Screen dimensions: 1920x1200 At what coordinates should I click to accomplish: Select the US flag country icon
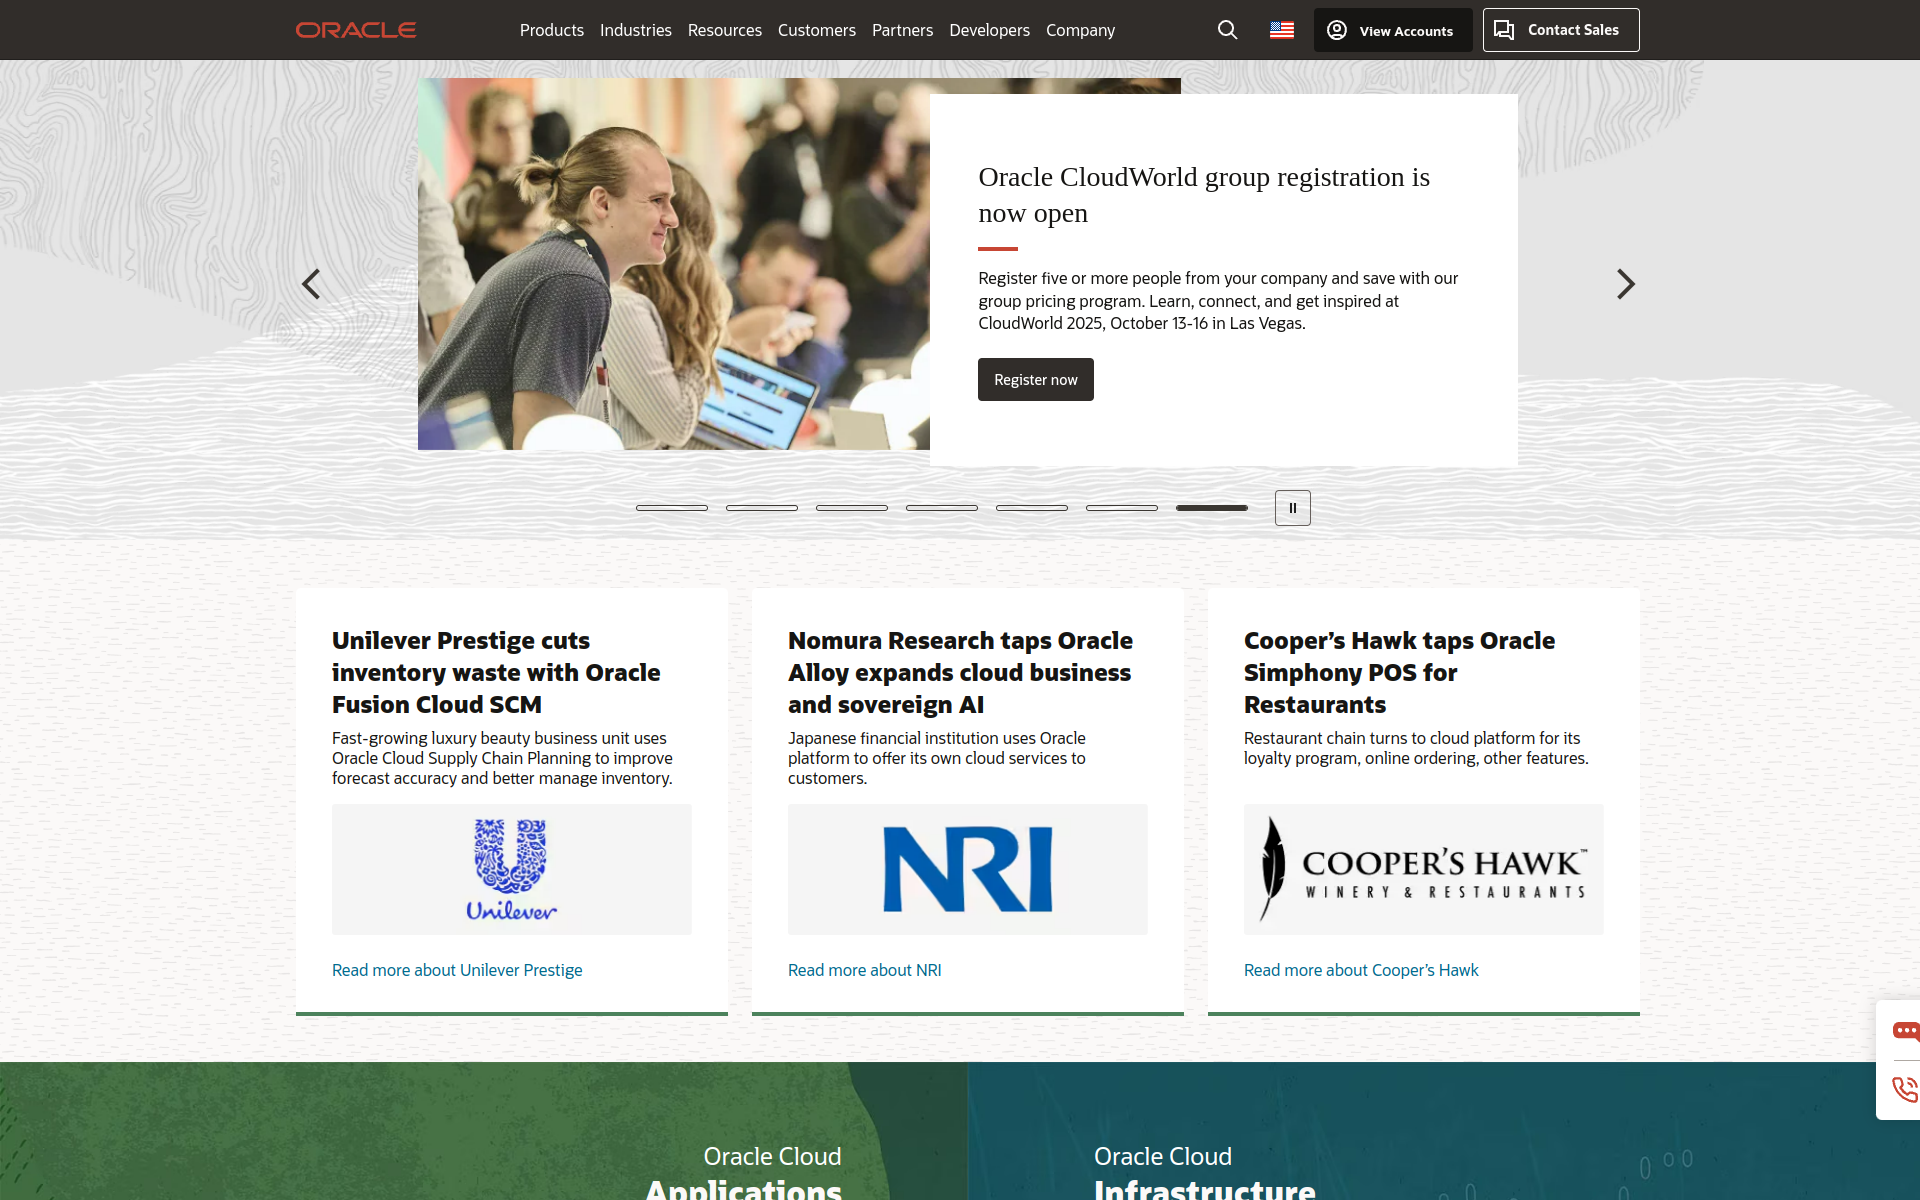click(x=1282, y=30)
